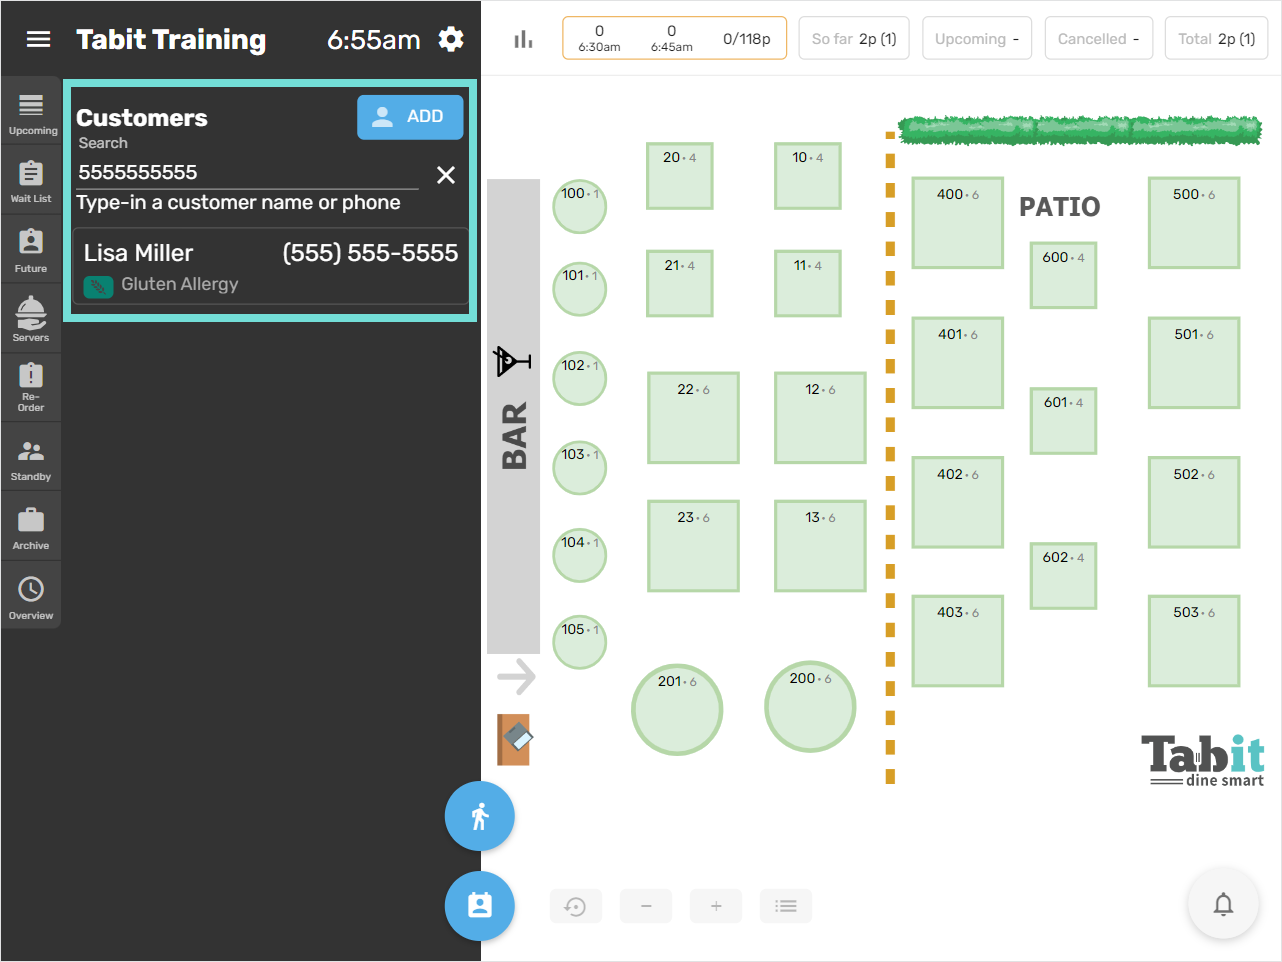Open the Total 2p filter dropdown
Viewport: 1282px width, 962px height.
(x=1216, y=37)
